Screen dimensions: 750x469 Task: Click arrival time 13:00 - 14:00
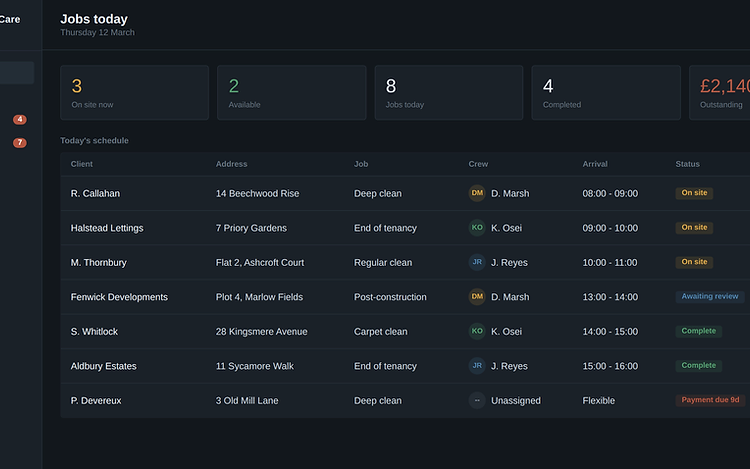(x=610, y=297)
